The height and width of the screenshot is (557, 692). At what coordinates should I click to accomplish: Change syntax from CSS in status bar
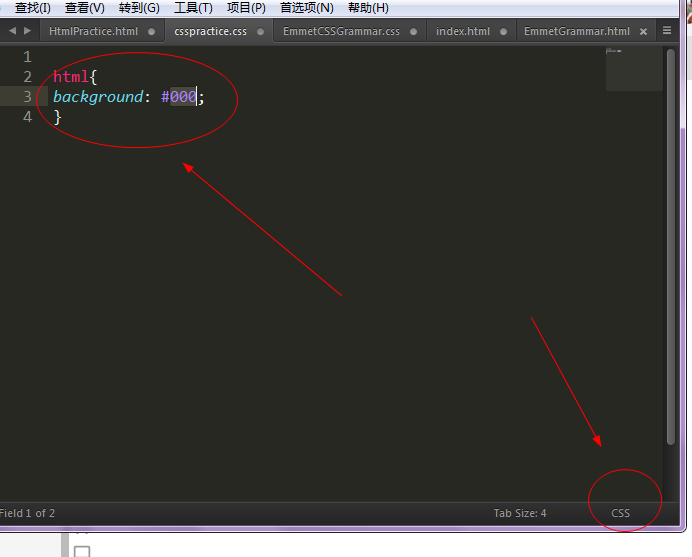[x=620, y=513]
